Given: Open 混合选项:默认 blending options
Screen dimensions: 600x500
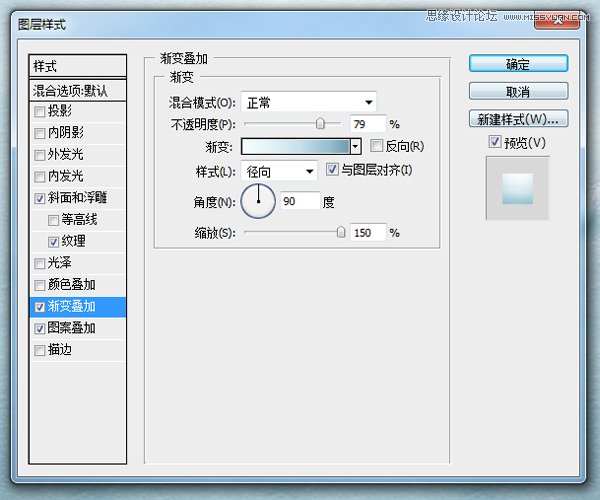Looking at the screenshot, I should 78,91.
